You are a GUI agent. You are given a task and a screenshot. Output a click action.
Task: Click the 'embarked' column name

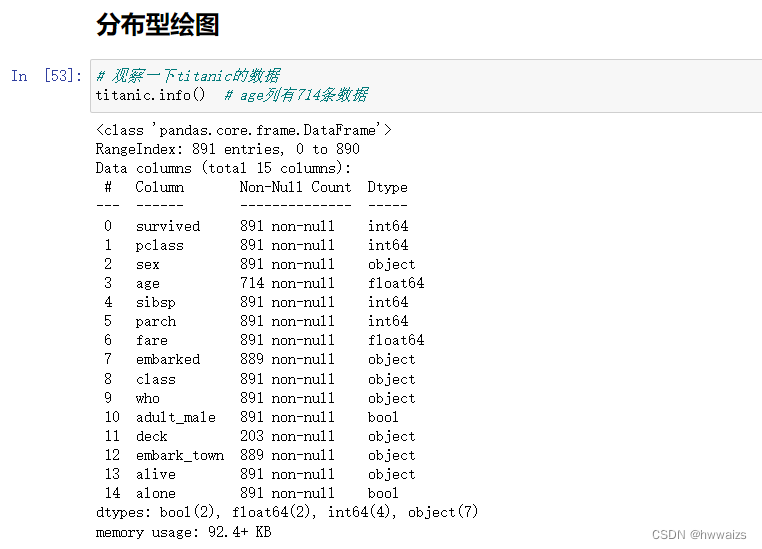click(168, 359)
